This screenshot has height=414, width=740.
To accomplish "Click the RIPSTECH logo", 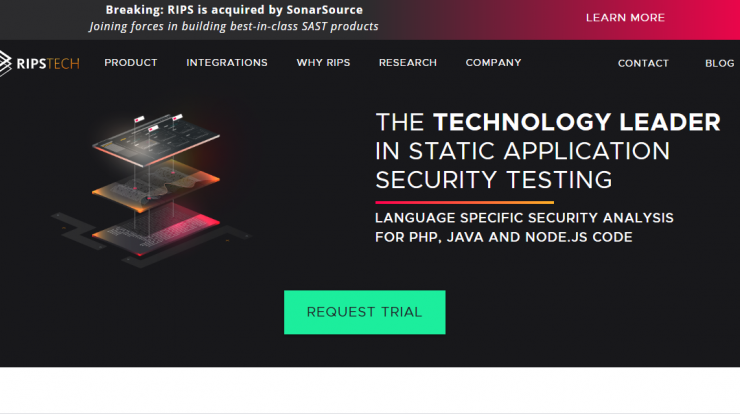I will pyautogui.click(x=40, y=63).
